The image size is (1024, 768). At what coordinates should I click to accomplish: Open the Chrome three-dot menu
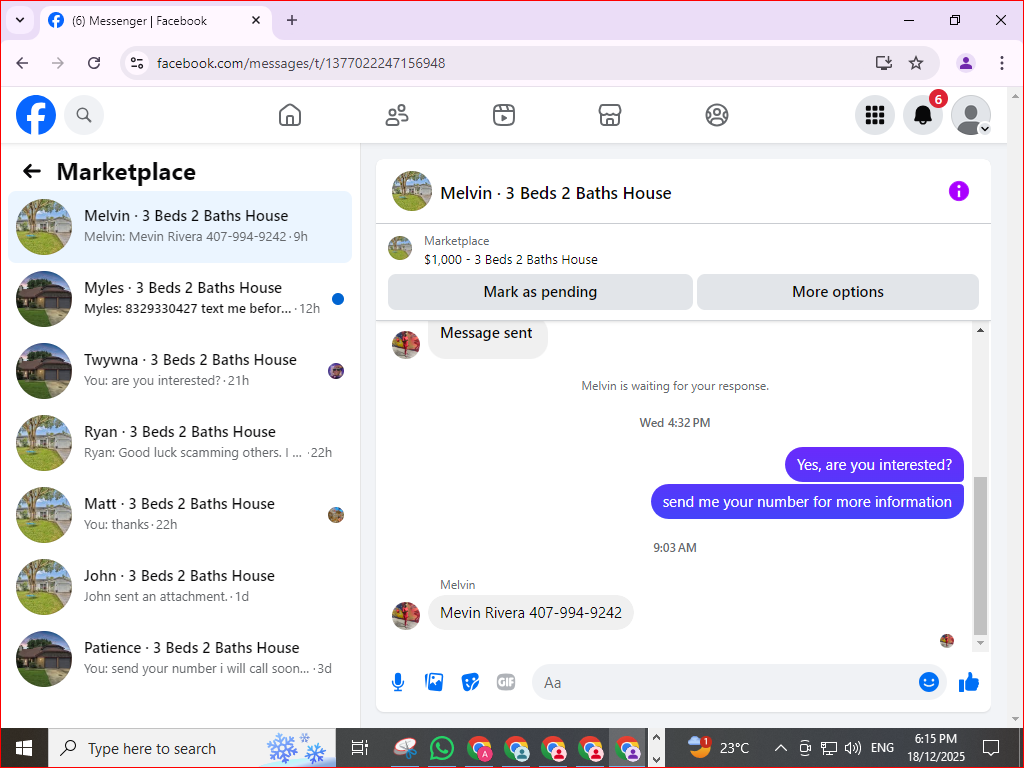pyautogui.click(x=1002, y=63)
